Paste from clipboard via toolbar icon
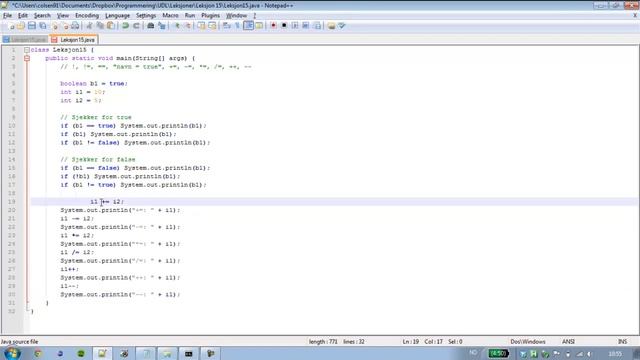This screenshot has height=360, width=640. pyautogui.click(x=111, y=26)
